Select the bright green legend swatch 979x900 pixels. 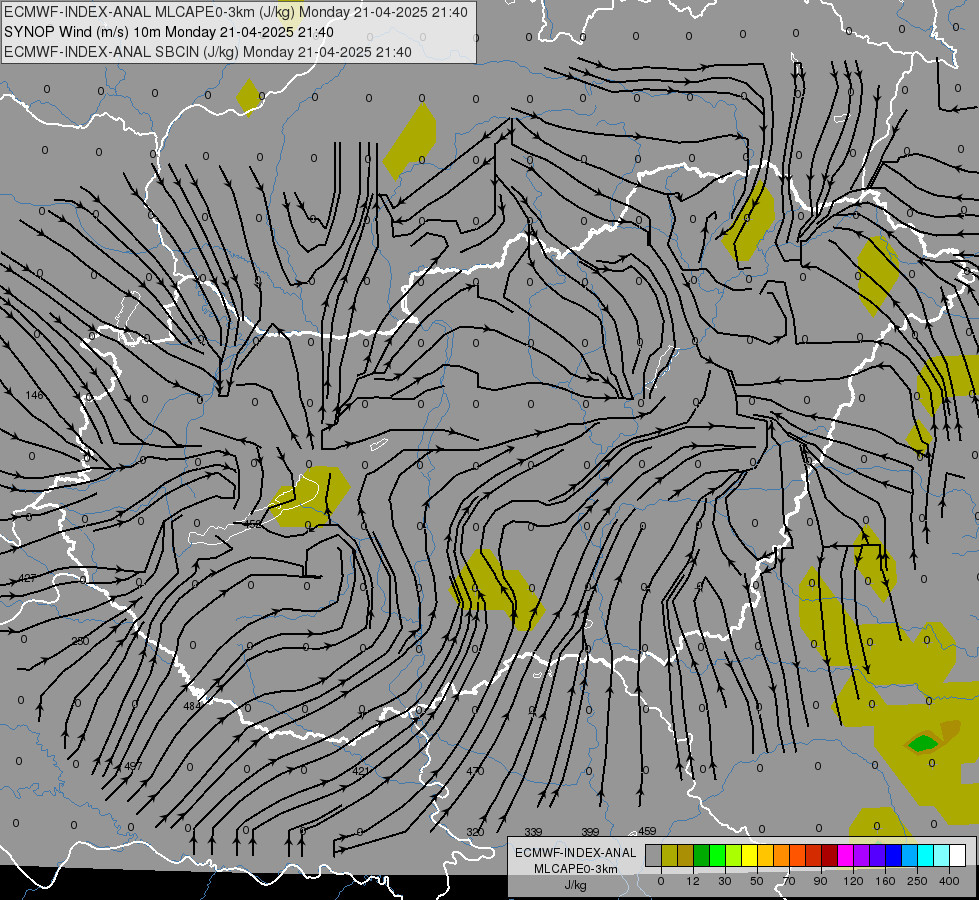tap(717, 856)
